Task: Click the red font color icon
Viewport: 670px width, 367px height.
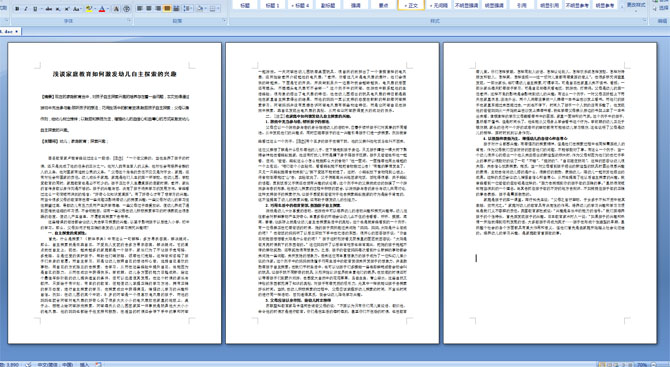Action: click(102, 9)
